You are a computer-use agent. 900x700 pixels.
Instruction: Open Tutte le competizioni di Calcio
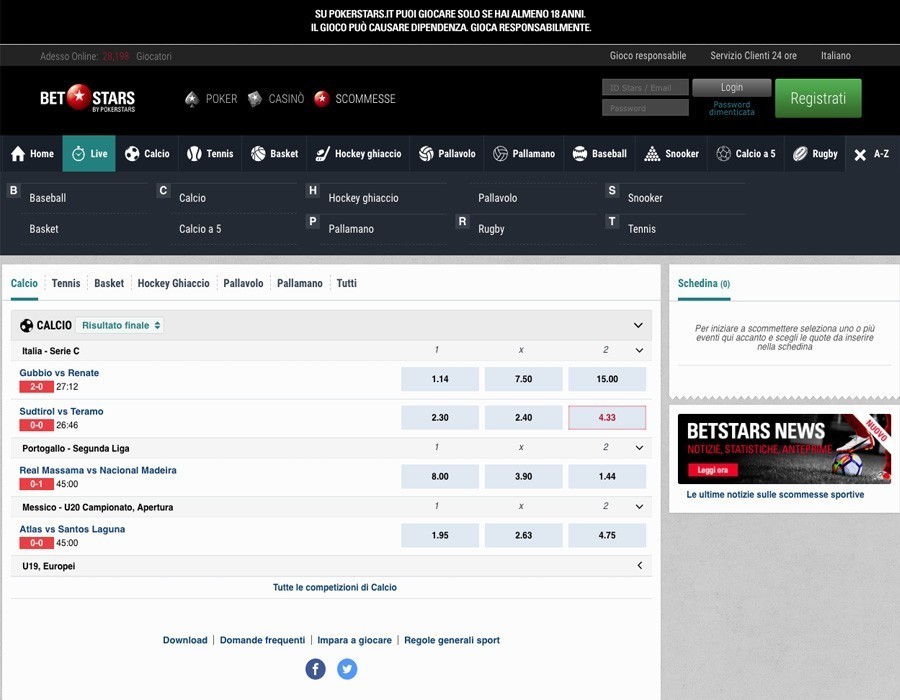click(335, 588)
